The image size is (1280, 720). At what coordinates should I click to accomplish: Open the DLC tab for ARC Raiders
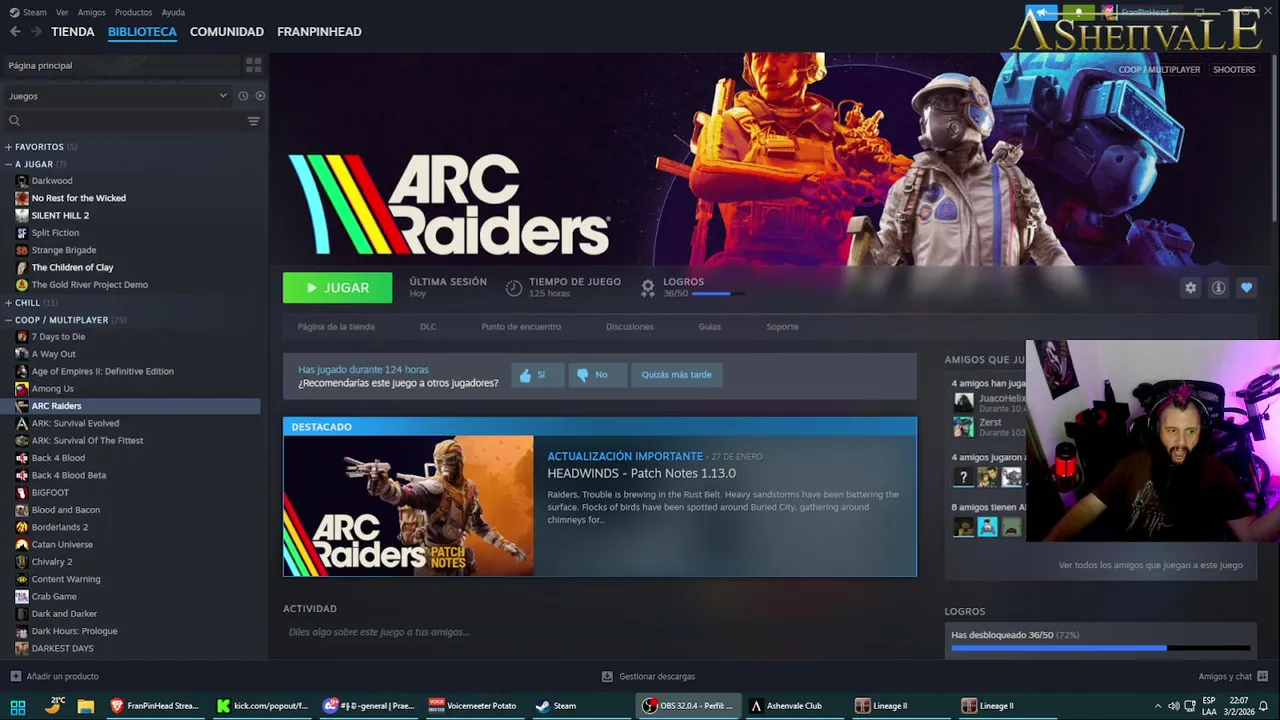pos(428,327)
